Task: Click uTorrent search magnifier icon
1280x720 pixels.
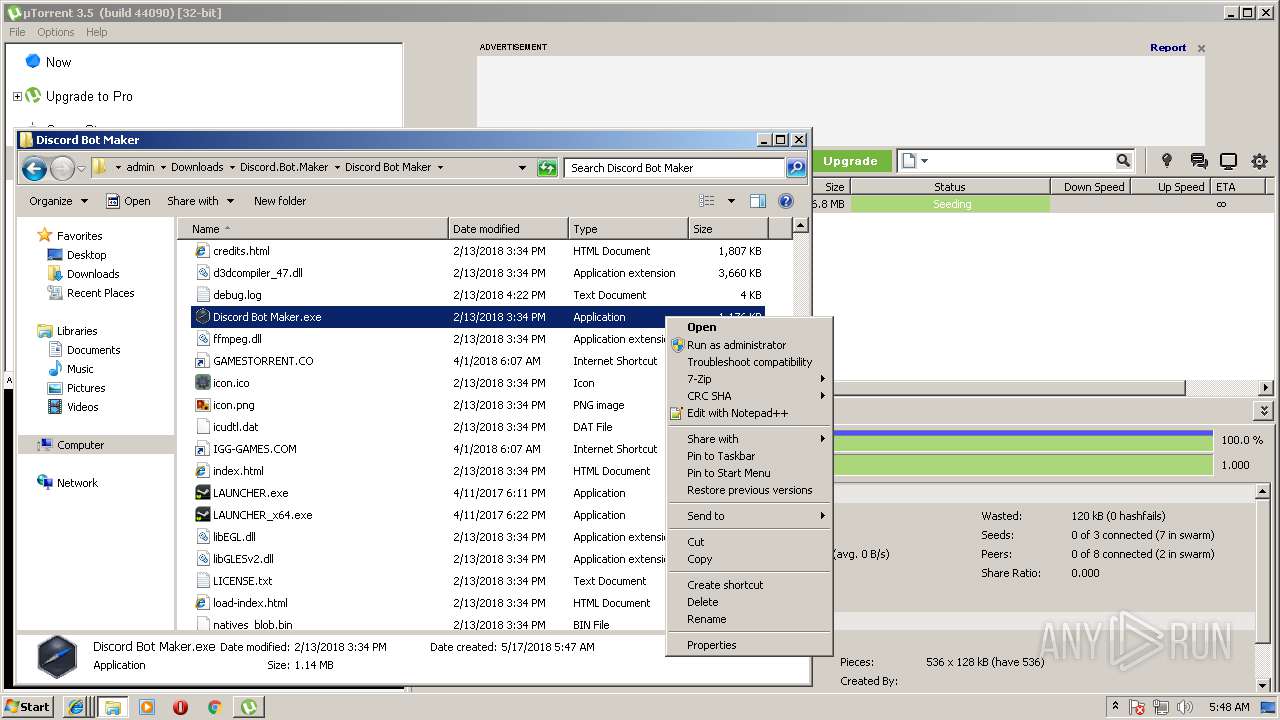Action: (x=1123, y=161)
